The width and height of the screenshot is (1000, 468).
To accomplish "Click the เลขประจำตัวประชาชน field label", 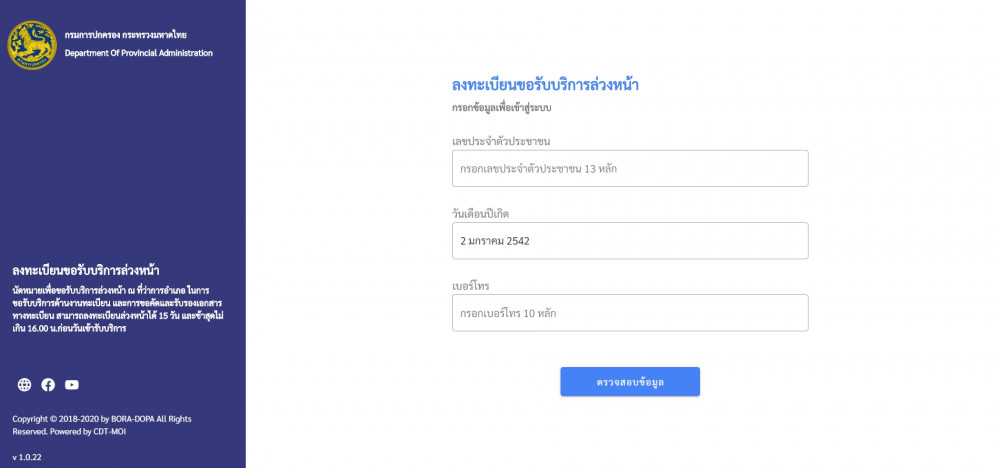I will tap(501, 141).
